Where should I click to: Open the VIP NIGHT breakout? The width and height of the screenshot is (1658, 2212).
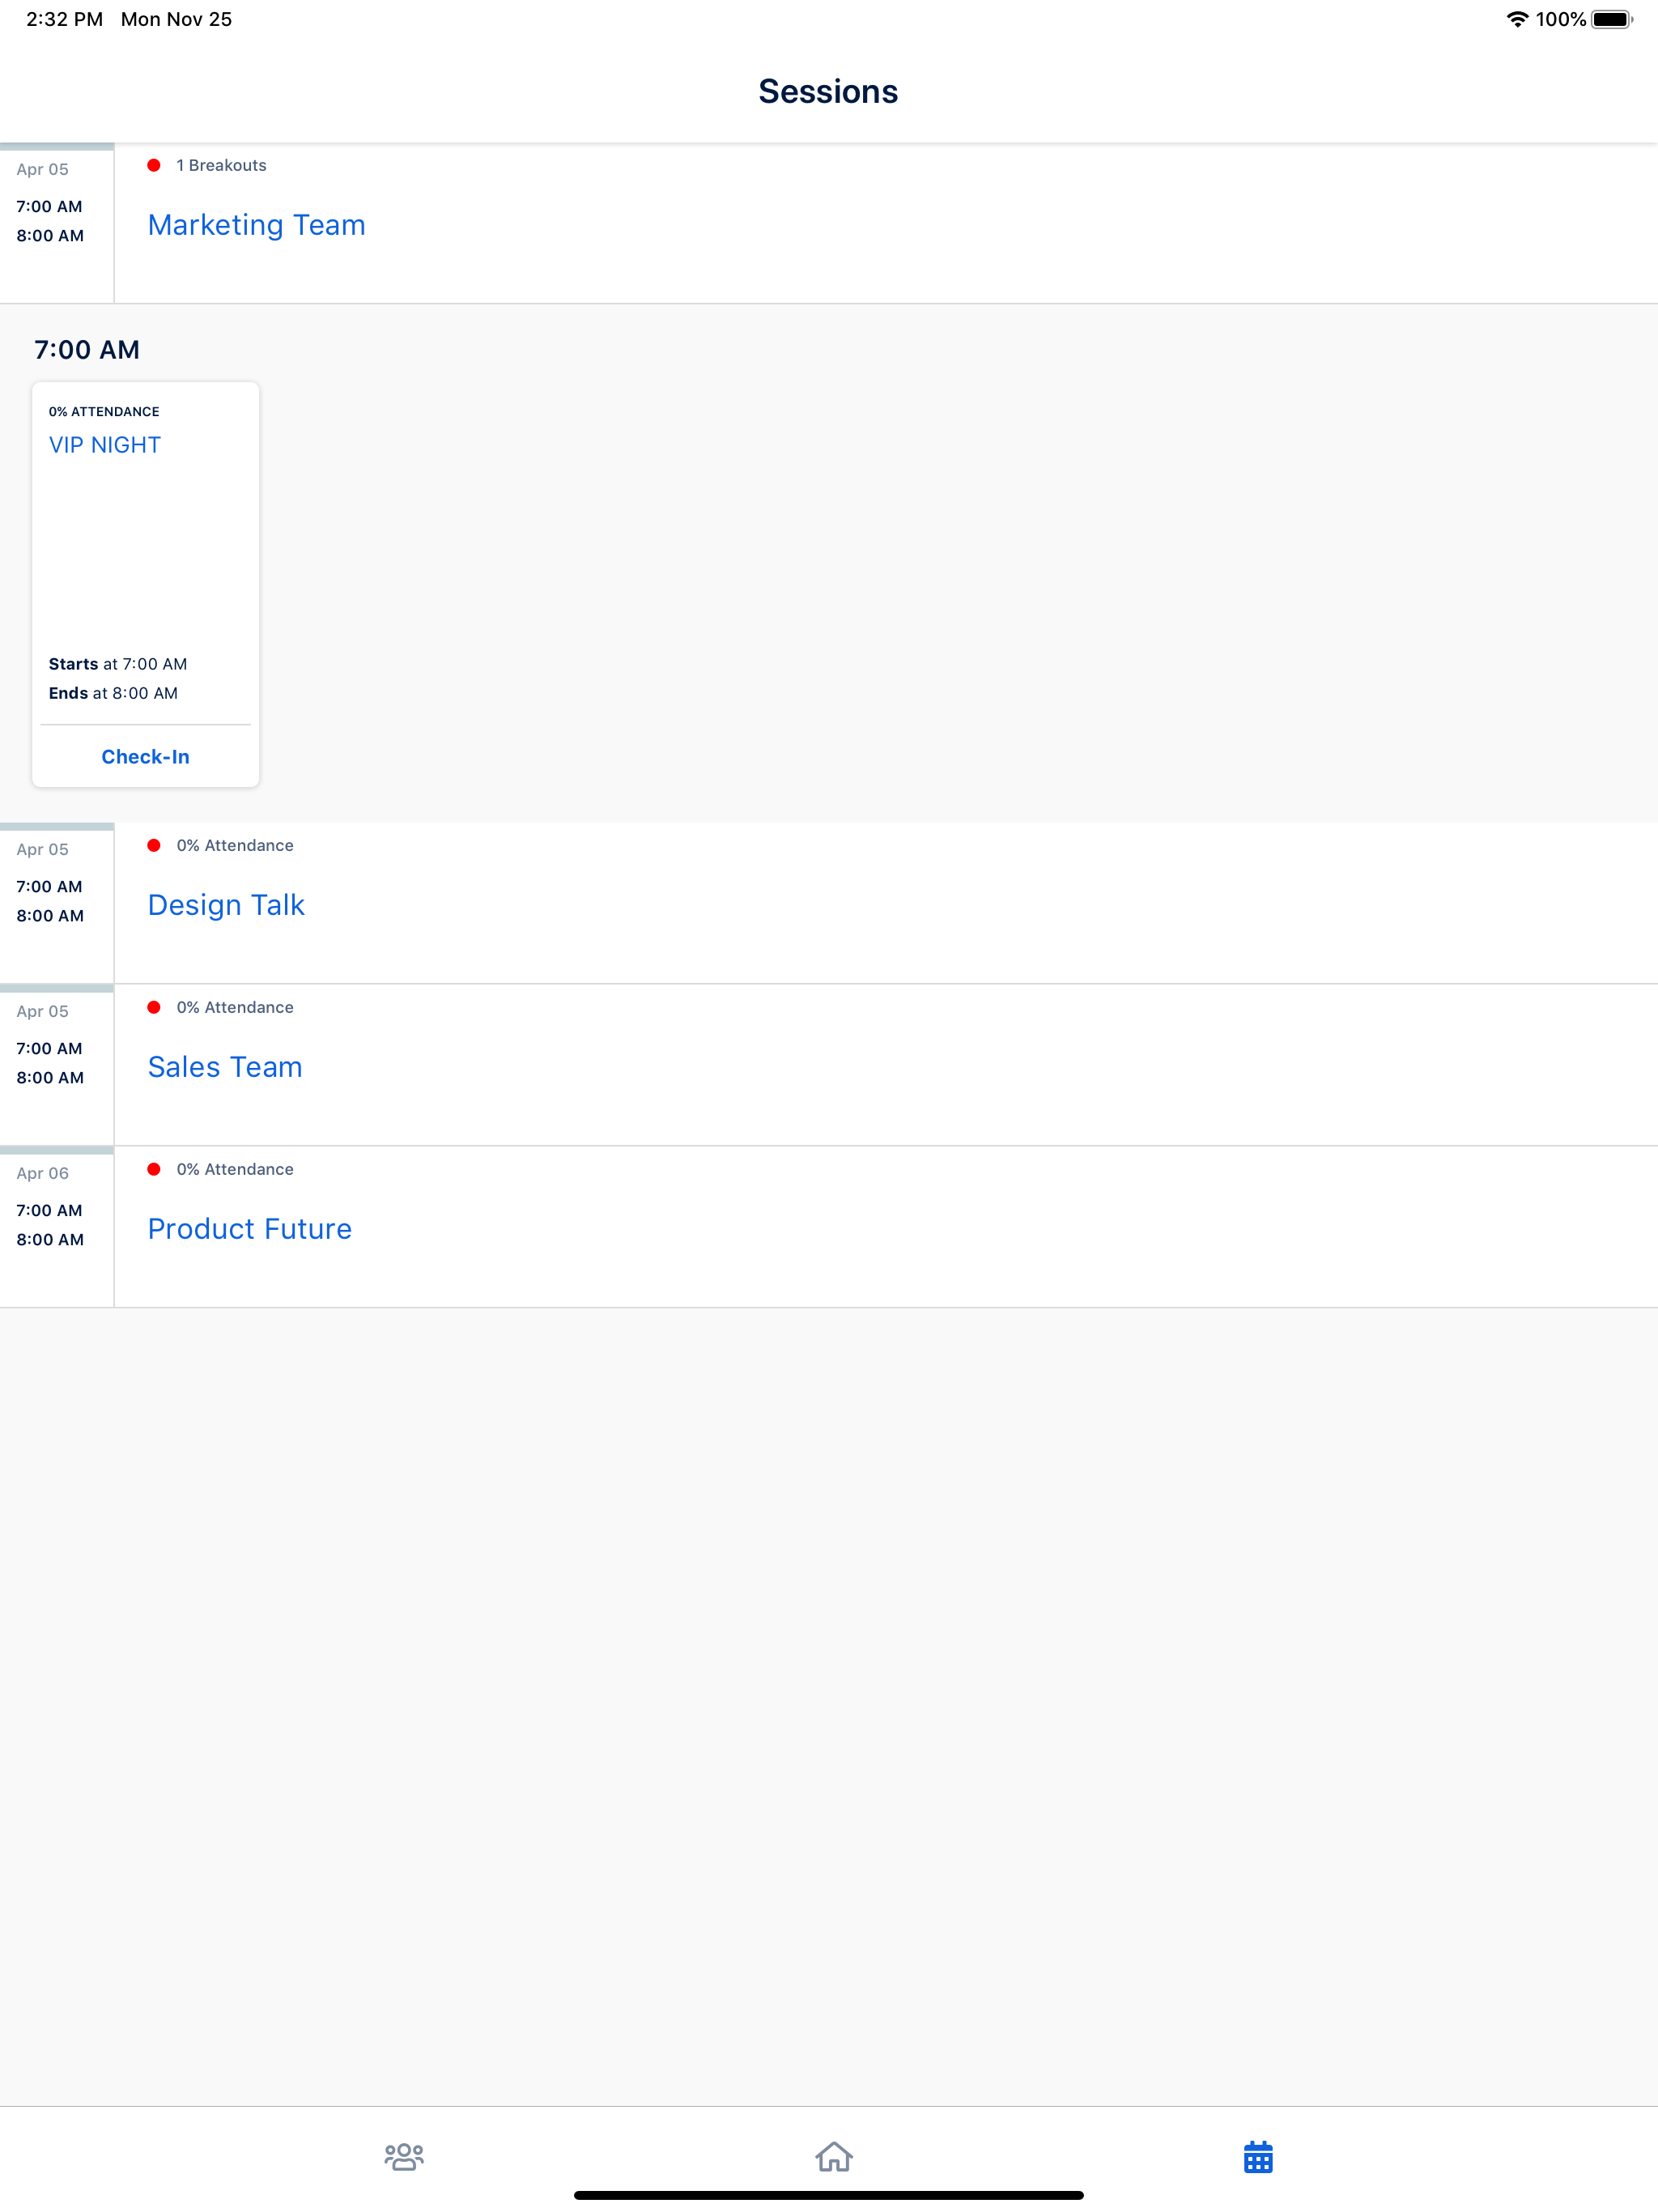(105, 445)
